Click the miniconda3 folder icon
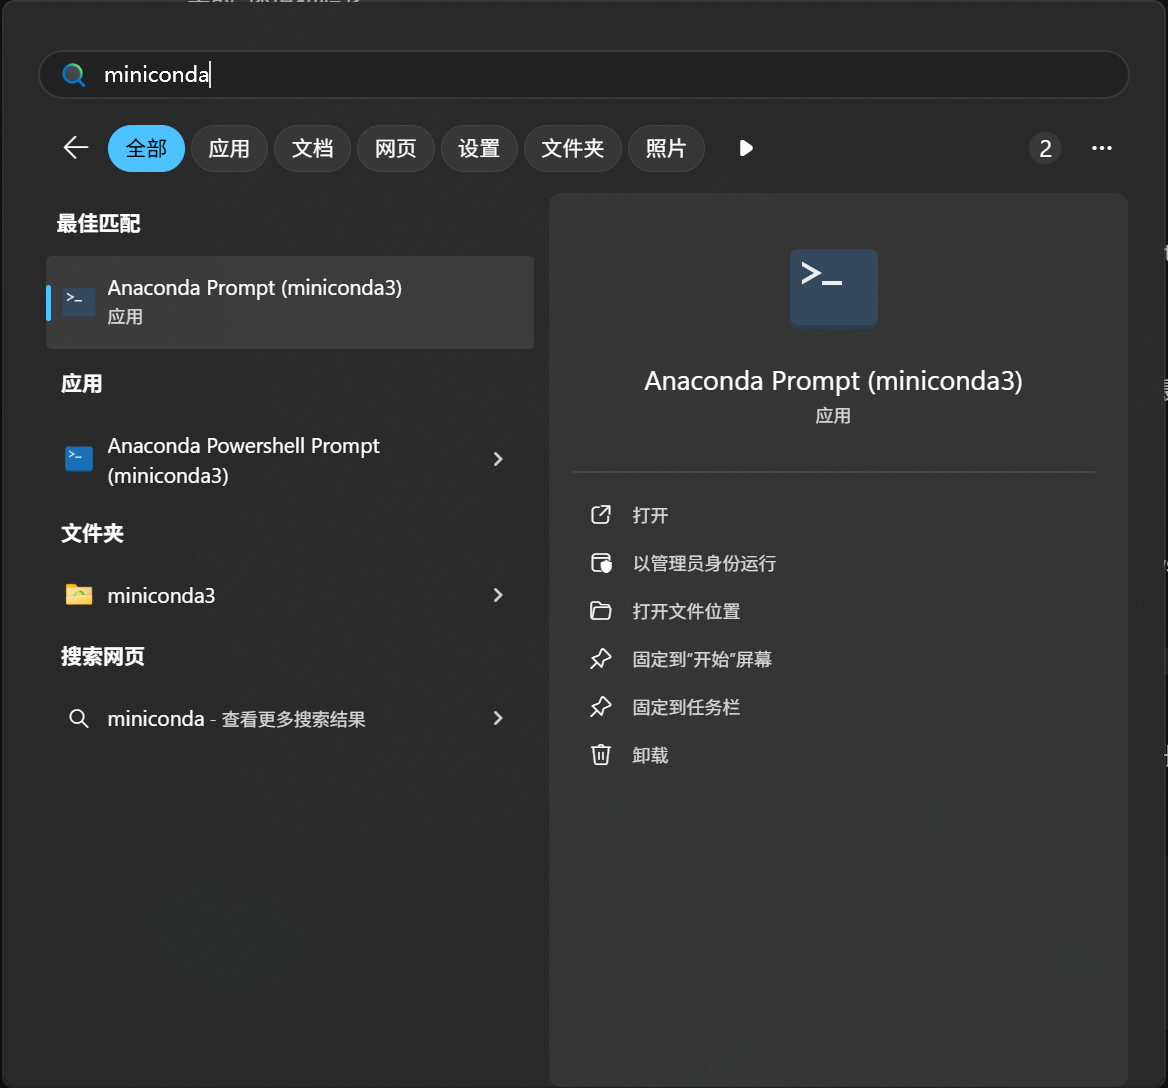Viewport: 1168px width, 1088px height. point(79,595)
